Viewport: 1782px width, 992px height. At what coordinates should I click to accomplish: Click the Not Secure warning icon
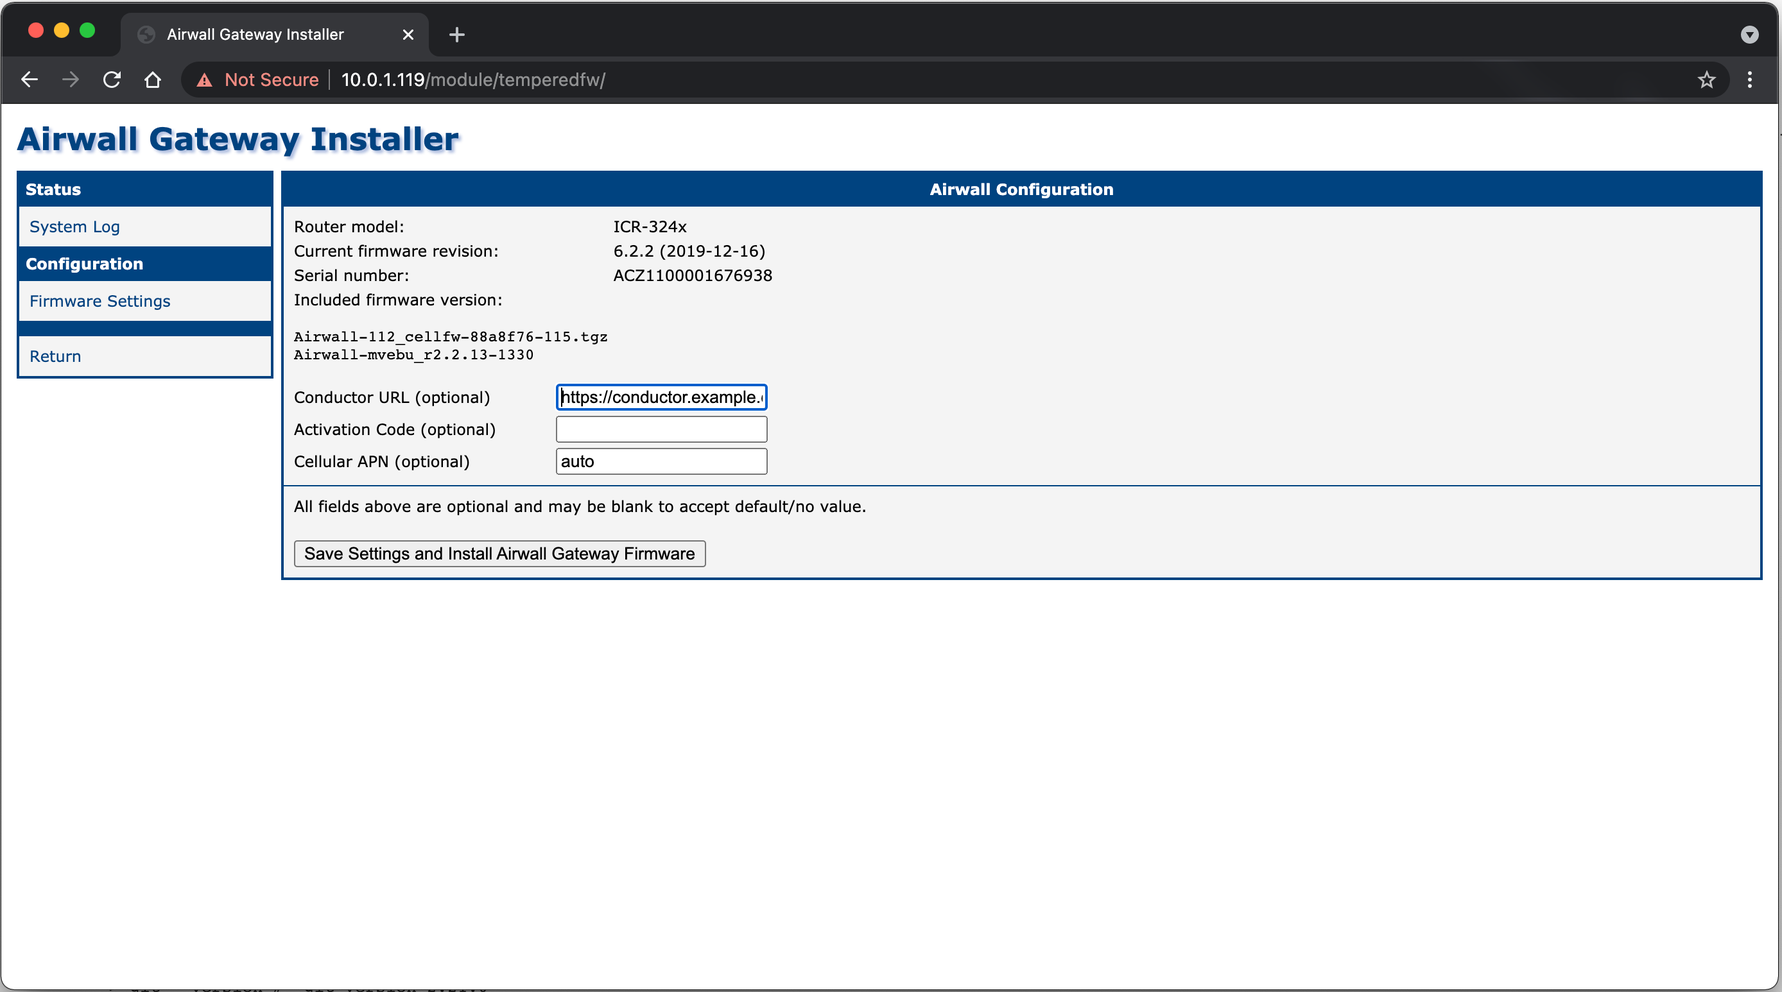click(204, 80)
